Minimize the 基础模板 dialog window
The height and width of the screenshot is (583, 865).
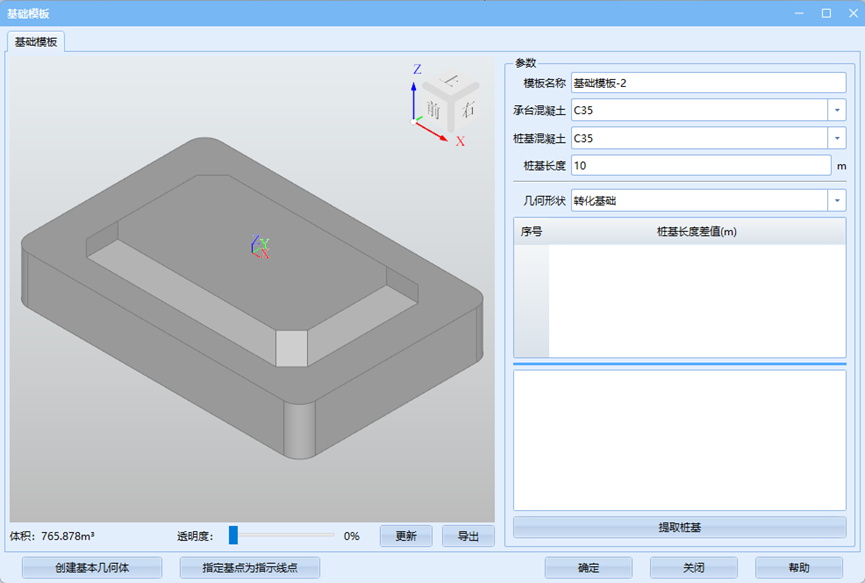coord(799,13)
